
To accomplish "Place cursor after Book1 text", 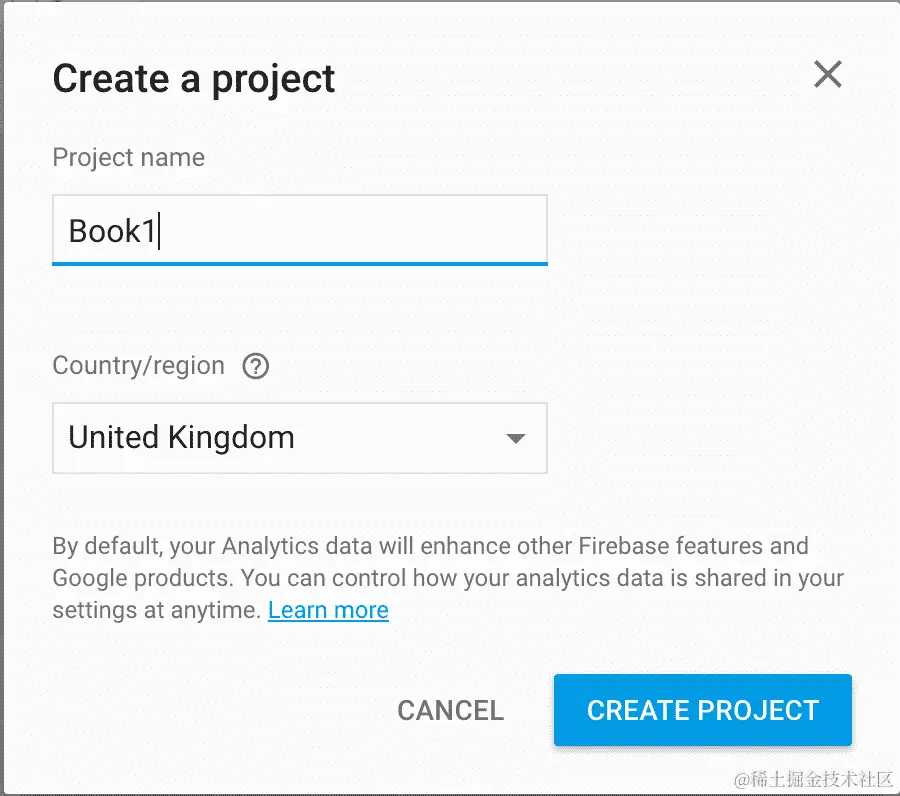I will click(158, 231).
